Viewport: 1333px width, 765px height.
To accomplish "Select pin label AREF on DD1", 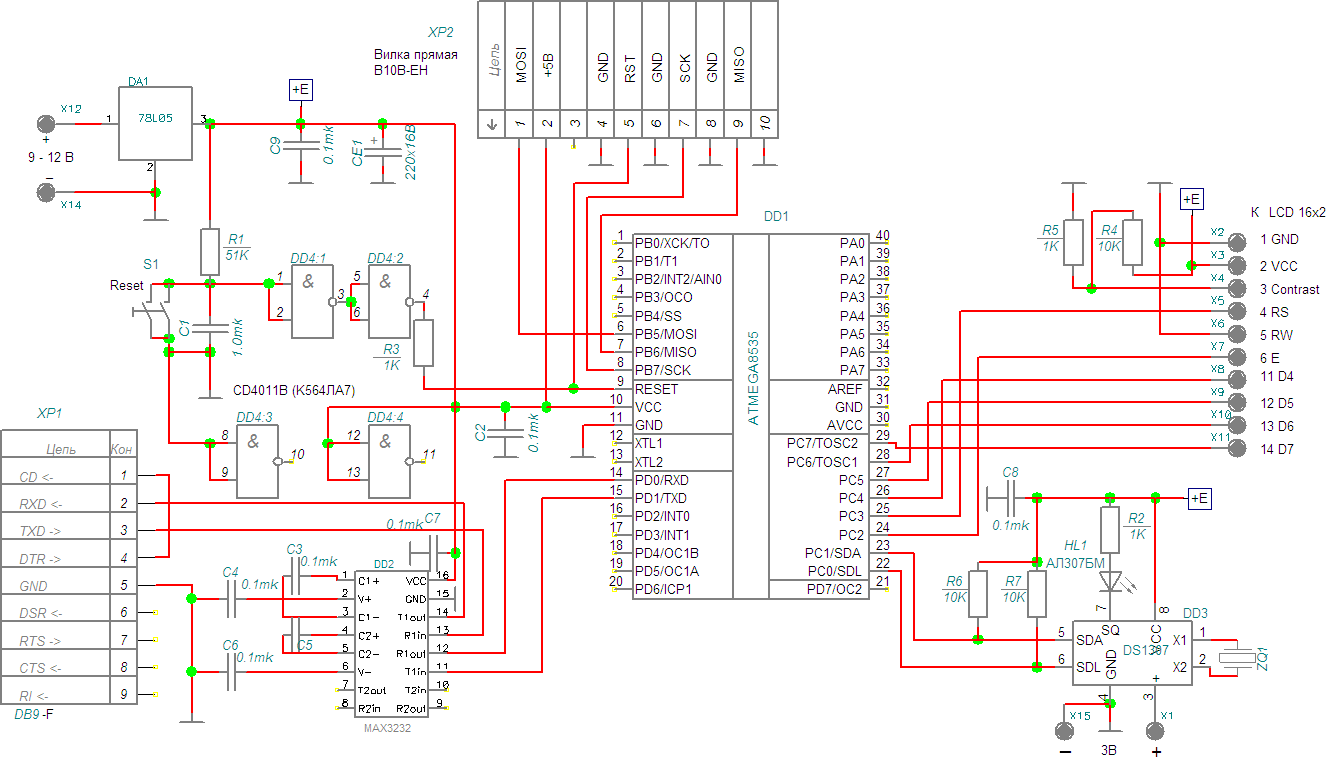I will [846, 389].
